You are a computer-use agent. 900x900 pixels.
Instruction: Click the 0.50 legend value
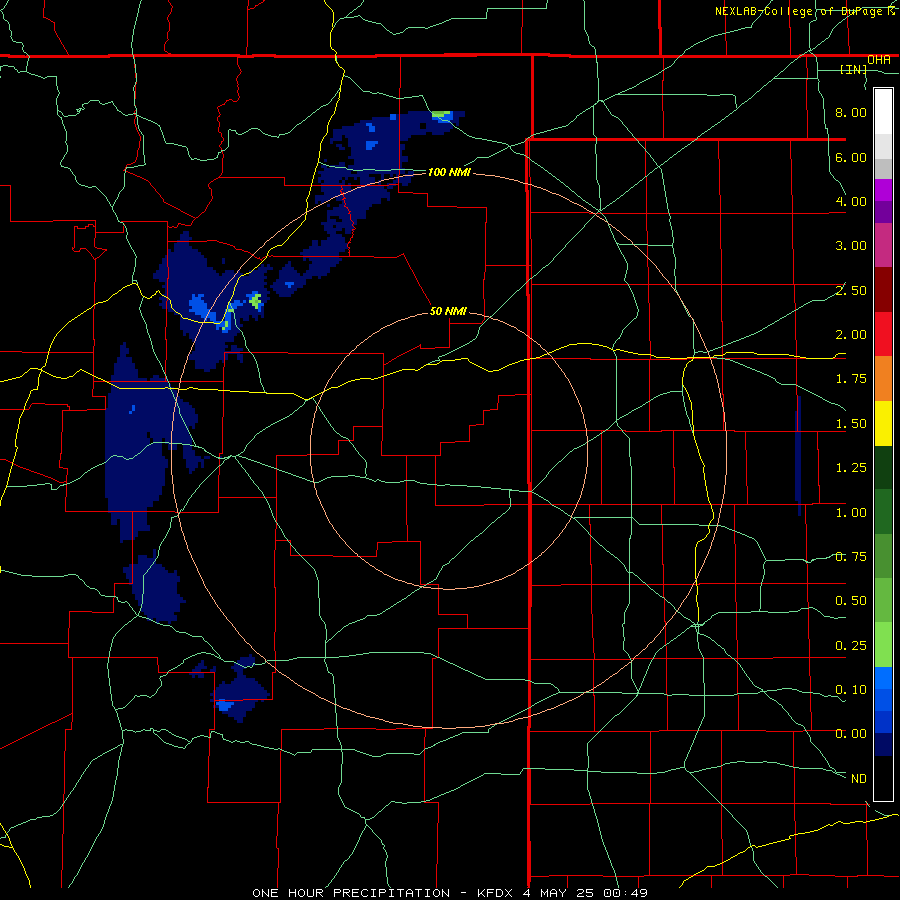coord(851,601)
